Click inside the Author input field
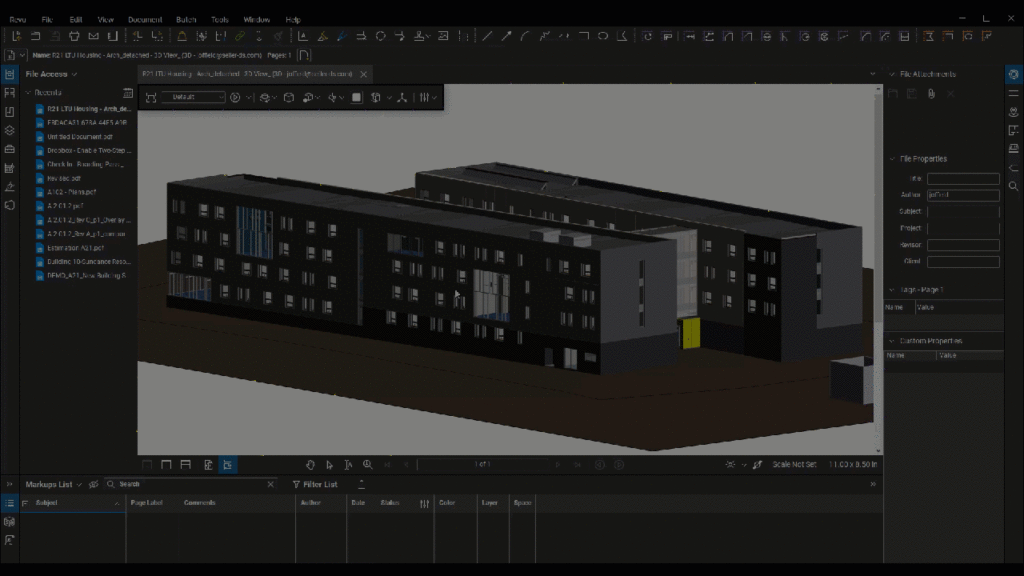 point(963,195)
